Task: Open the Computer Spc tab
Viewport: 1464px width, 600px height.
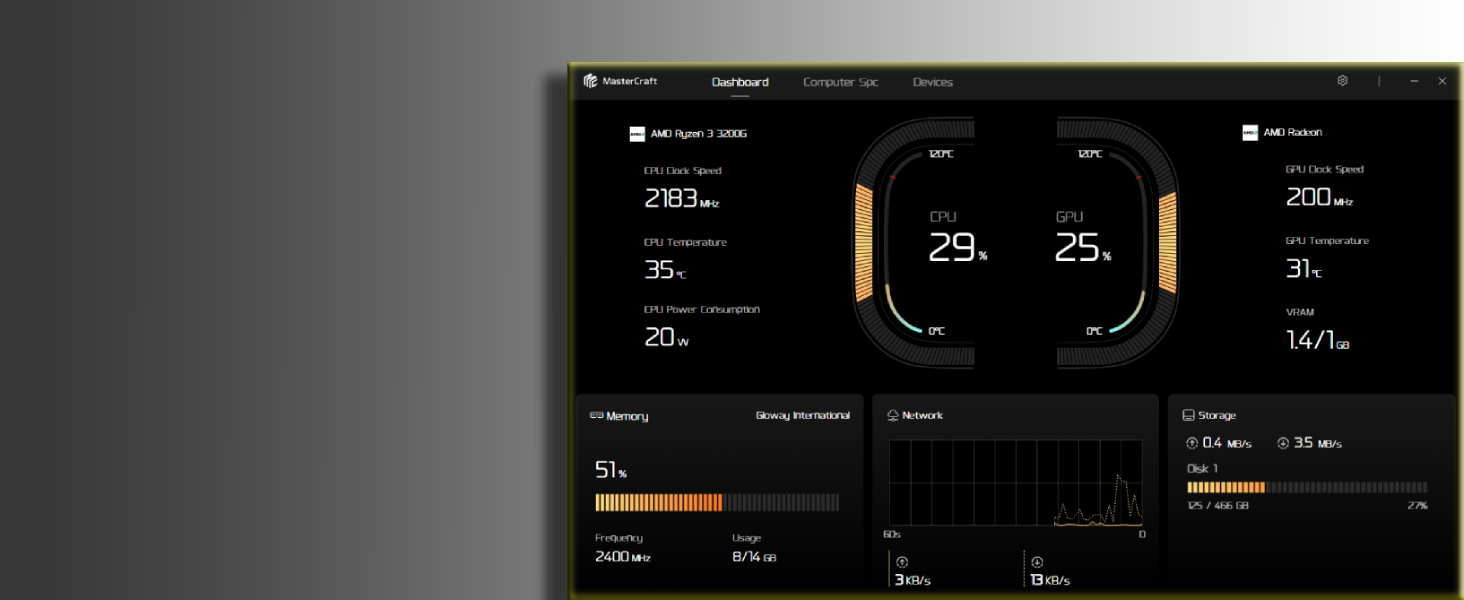Action: 840,82
